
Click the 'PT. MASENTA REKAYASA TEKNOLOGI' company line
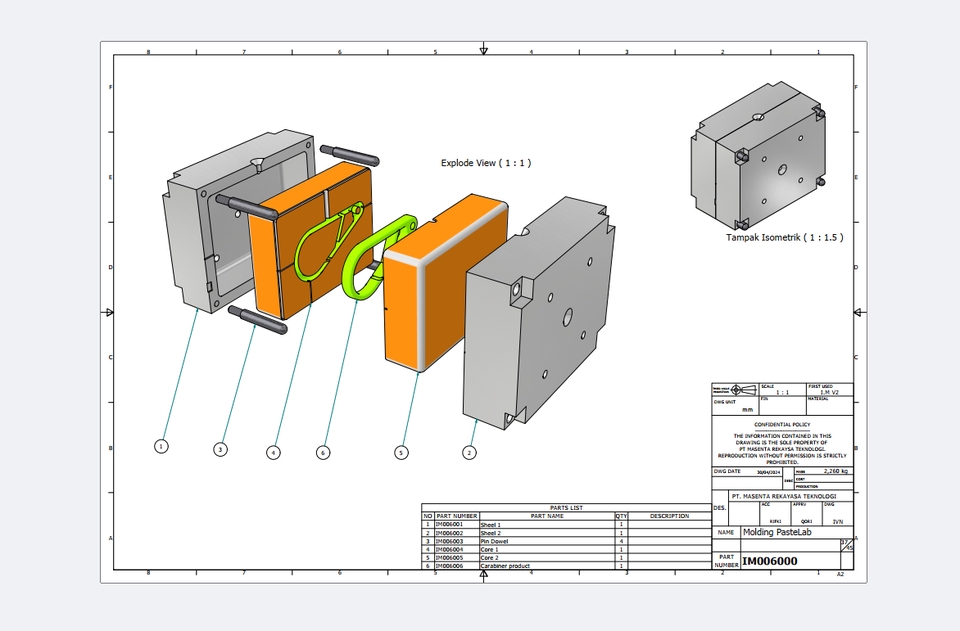784,496
